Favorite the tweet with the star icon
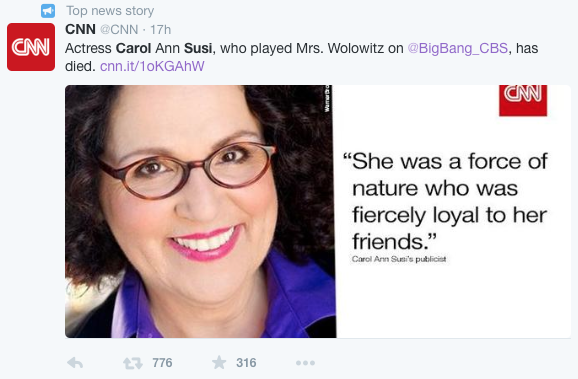578x379 pixels. [x=219, y=362]
